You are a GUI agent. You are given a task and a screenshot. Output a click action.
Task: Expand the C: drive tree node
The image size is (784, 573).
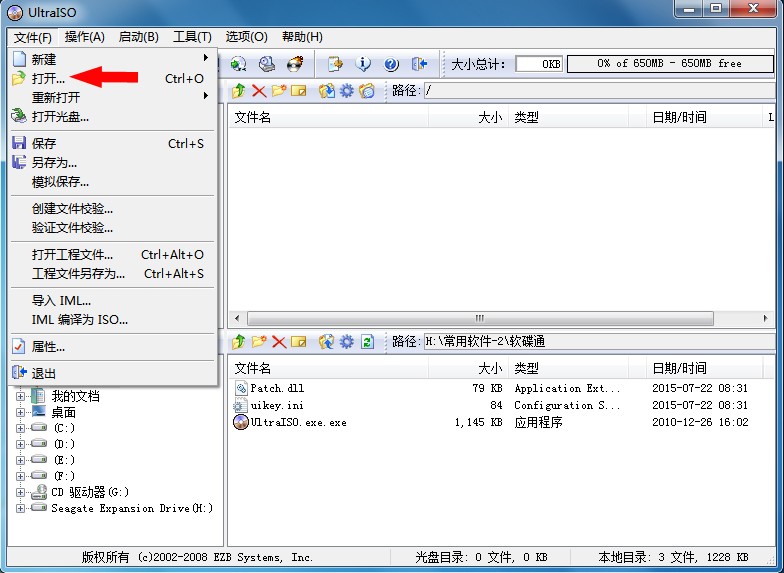[x=21, y=428]
